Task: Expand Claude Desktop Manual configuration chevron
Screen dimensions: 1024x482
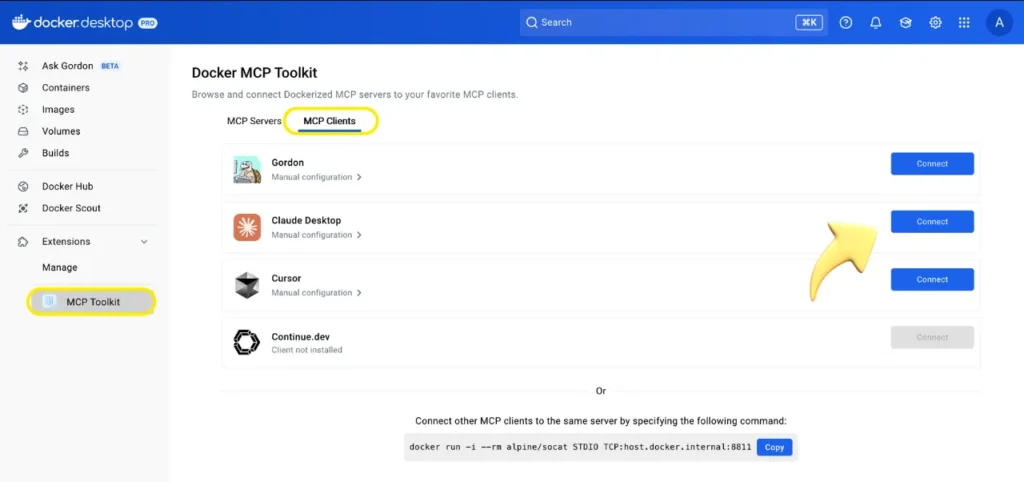Action: [359, 235]
